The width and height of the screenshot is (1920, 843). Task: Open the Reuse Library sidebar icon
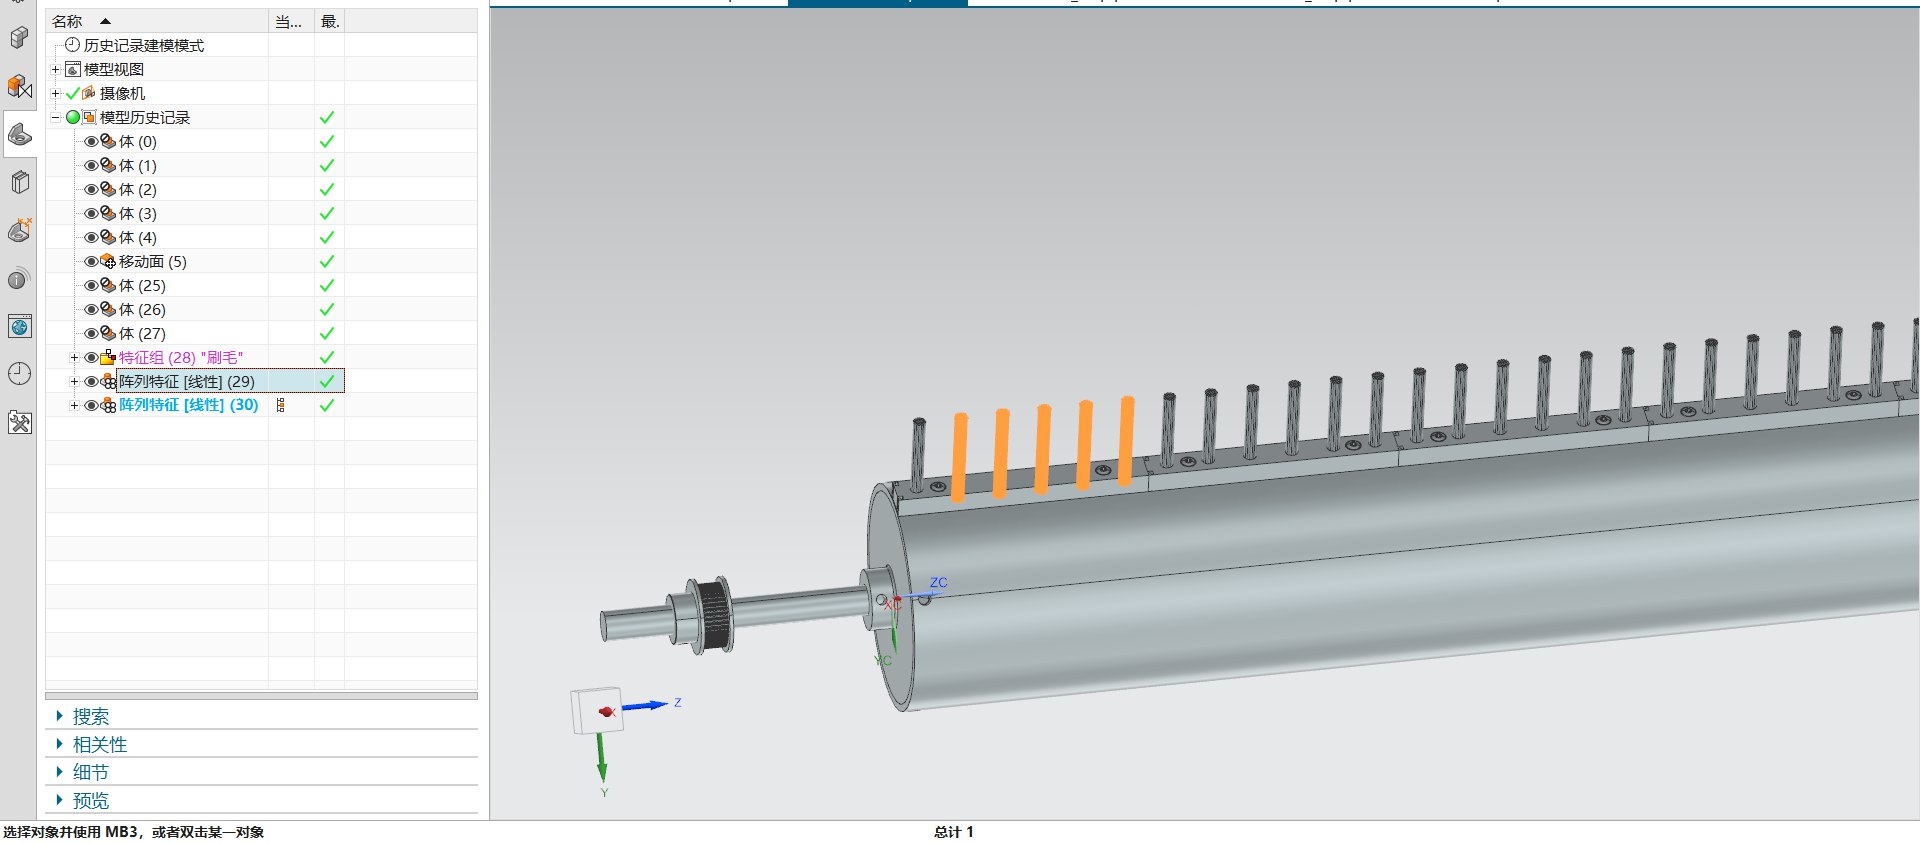point(19,183)
